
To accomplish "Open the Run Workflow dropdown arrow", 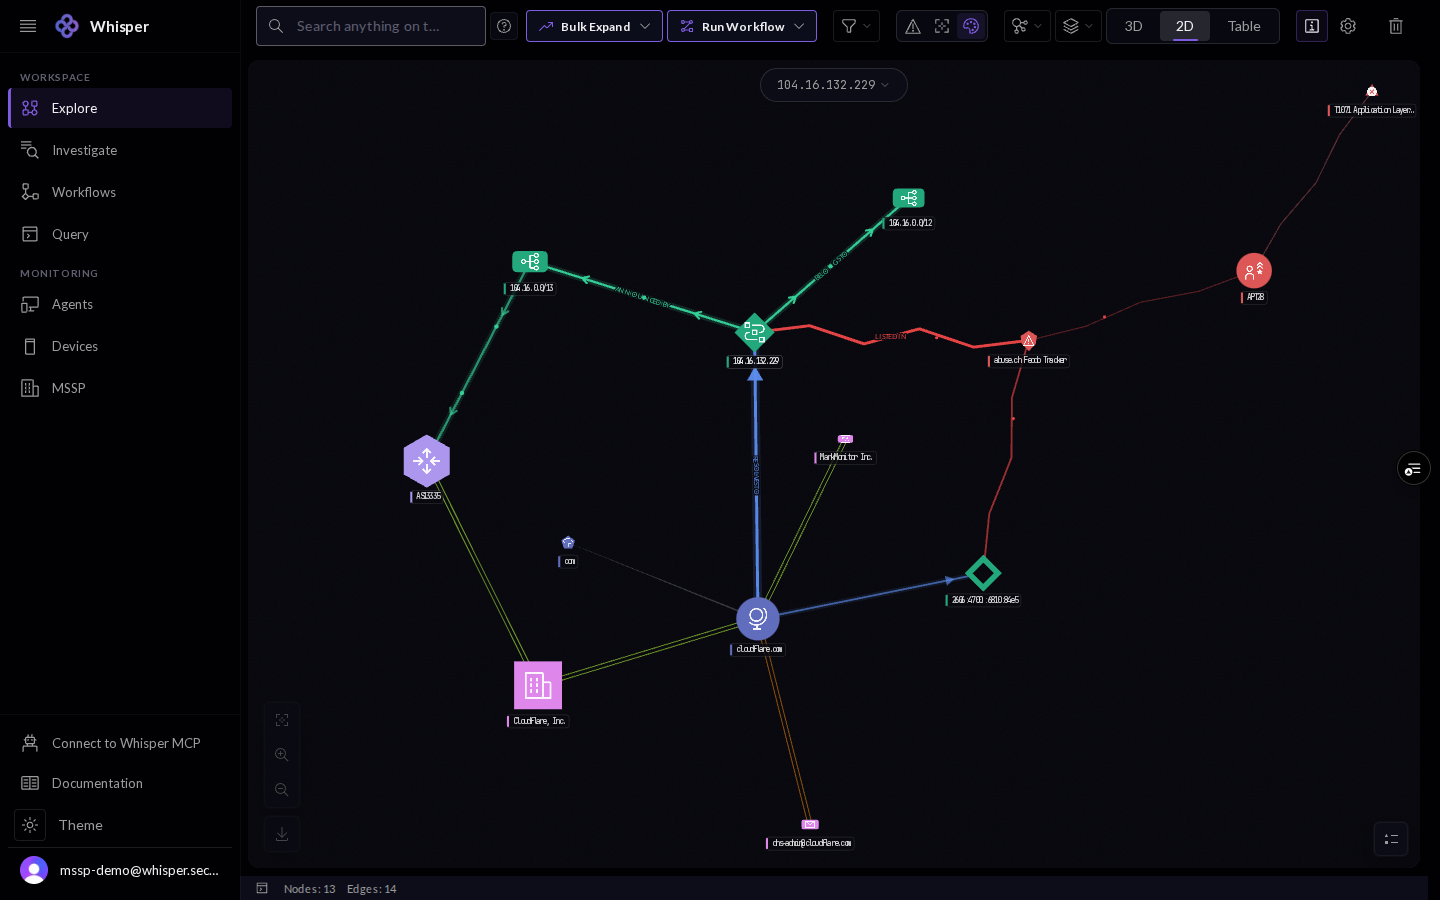I will [x=799, y=26].
